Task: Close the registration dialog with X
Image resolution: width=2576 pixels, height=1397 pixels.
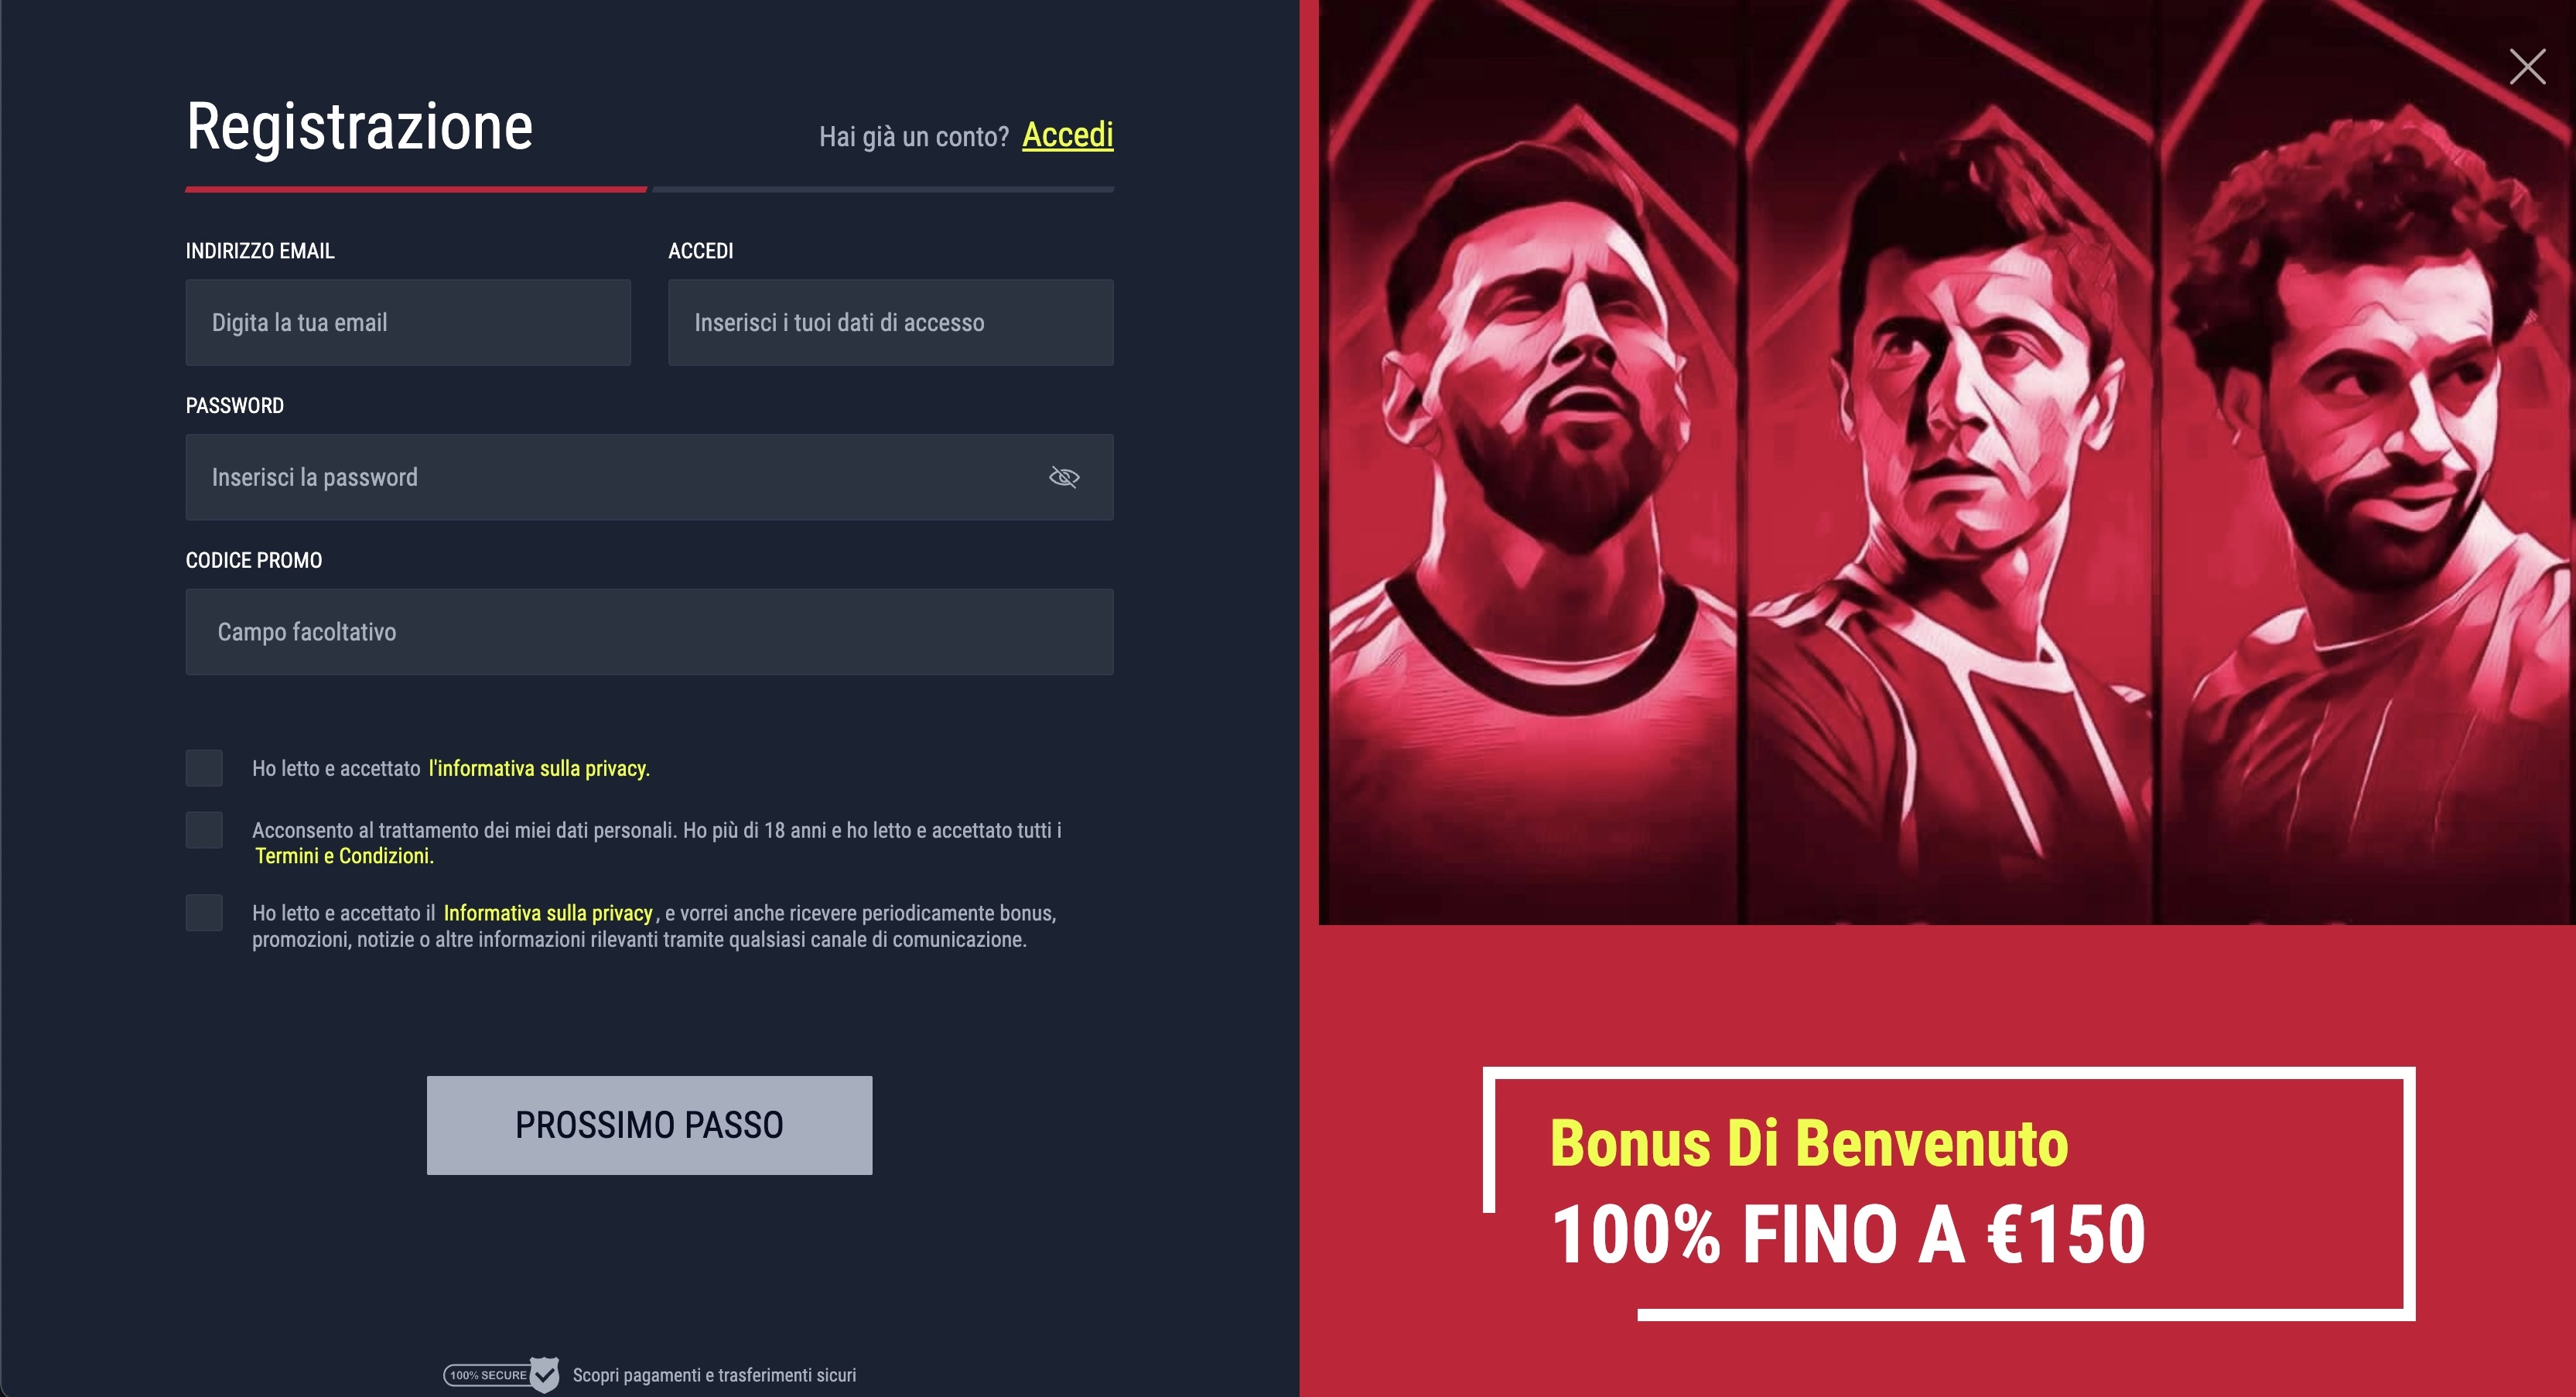Action: [x=2527, y=67]
